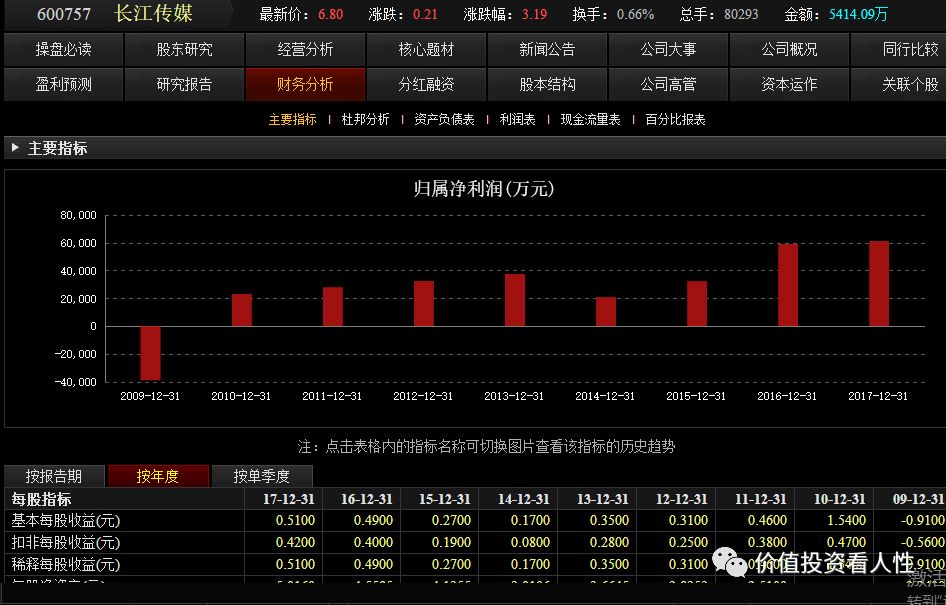Viewport: 946px width, 605px height.
Task: Open the 公司大事 section
Action: (668, 49)
